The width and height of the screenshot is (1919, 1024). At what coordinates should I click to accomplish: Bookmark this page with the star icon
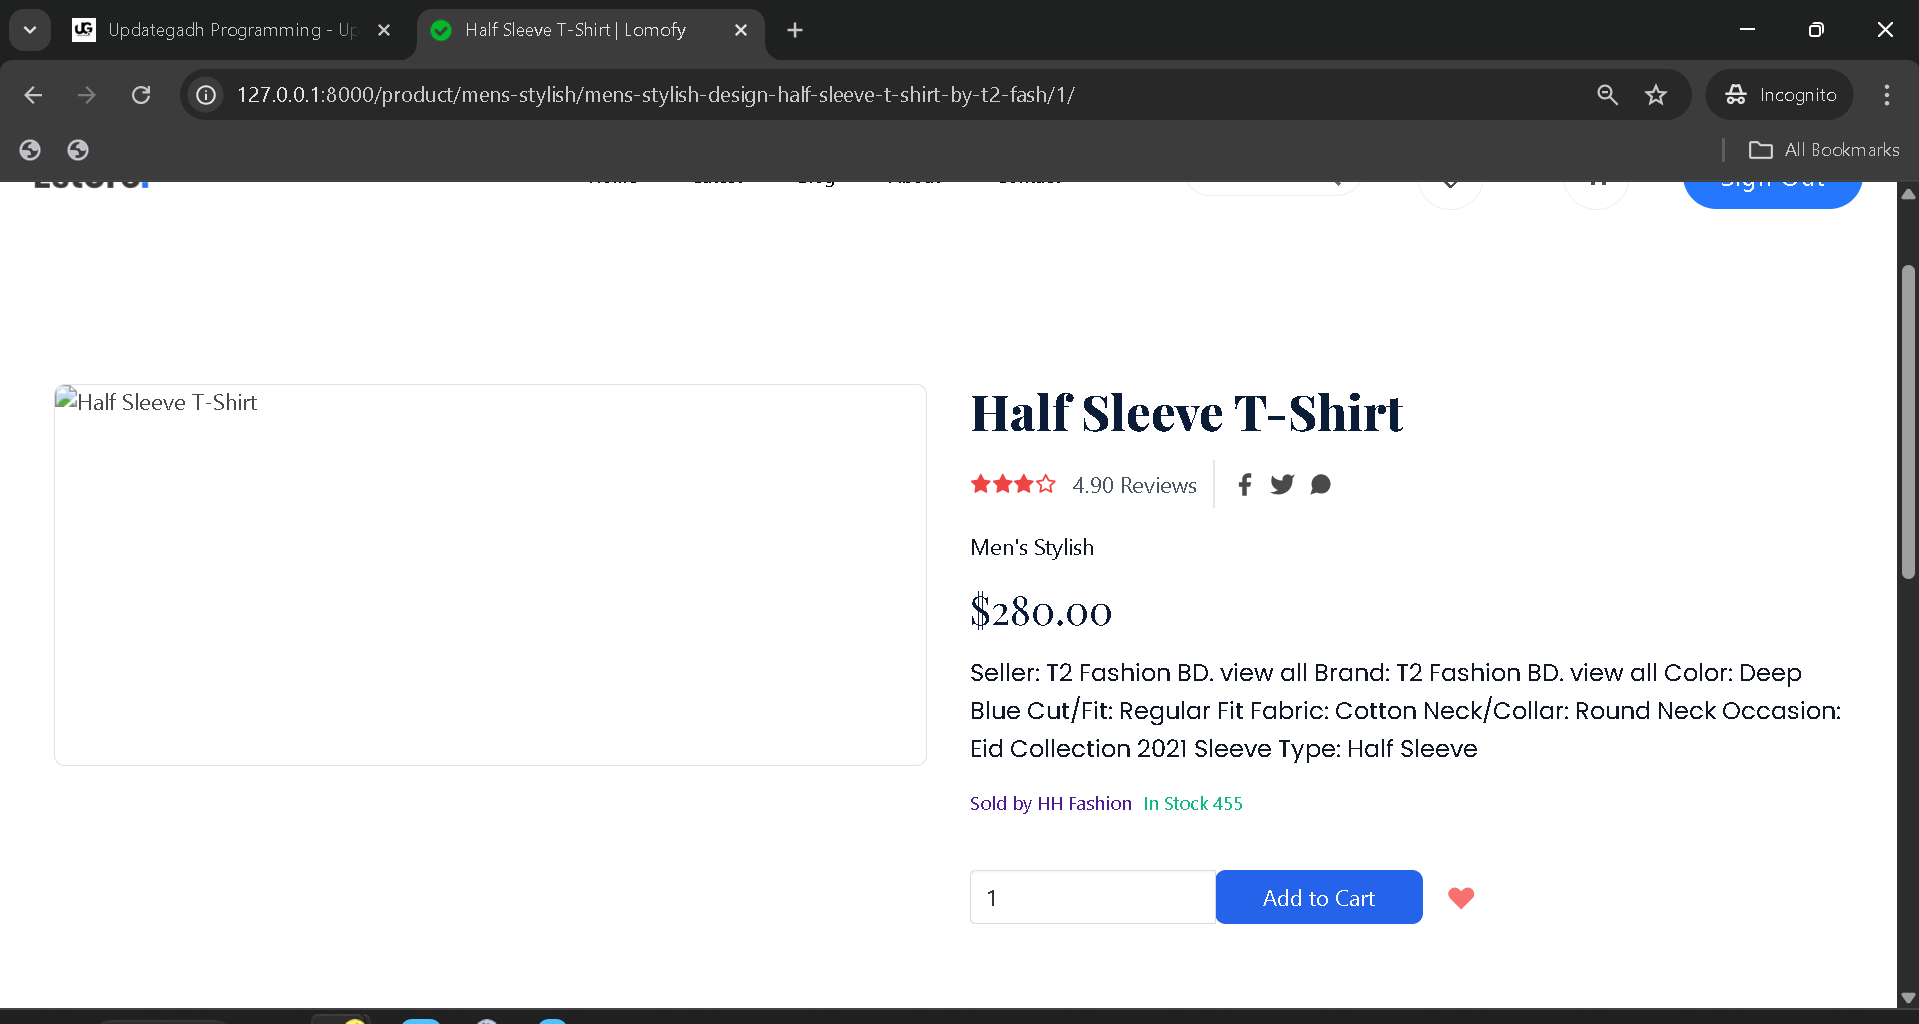click(1656, 94)
